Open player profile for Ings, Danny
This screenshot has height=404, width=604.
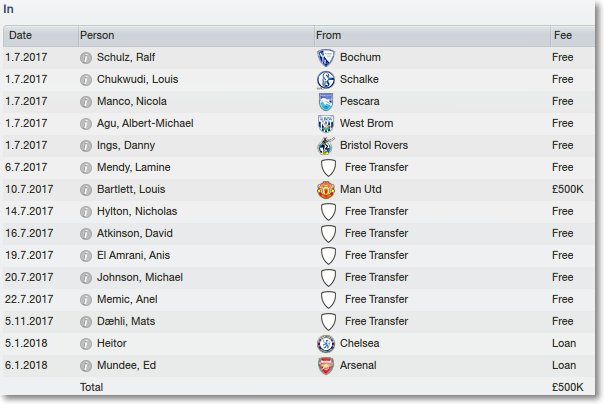point(126,146)
